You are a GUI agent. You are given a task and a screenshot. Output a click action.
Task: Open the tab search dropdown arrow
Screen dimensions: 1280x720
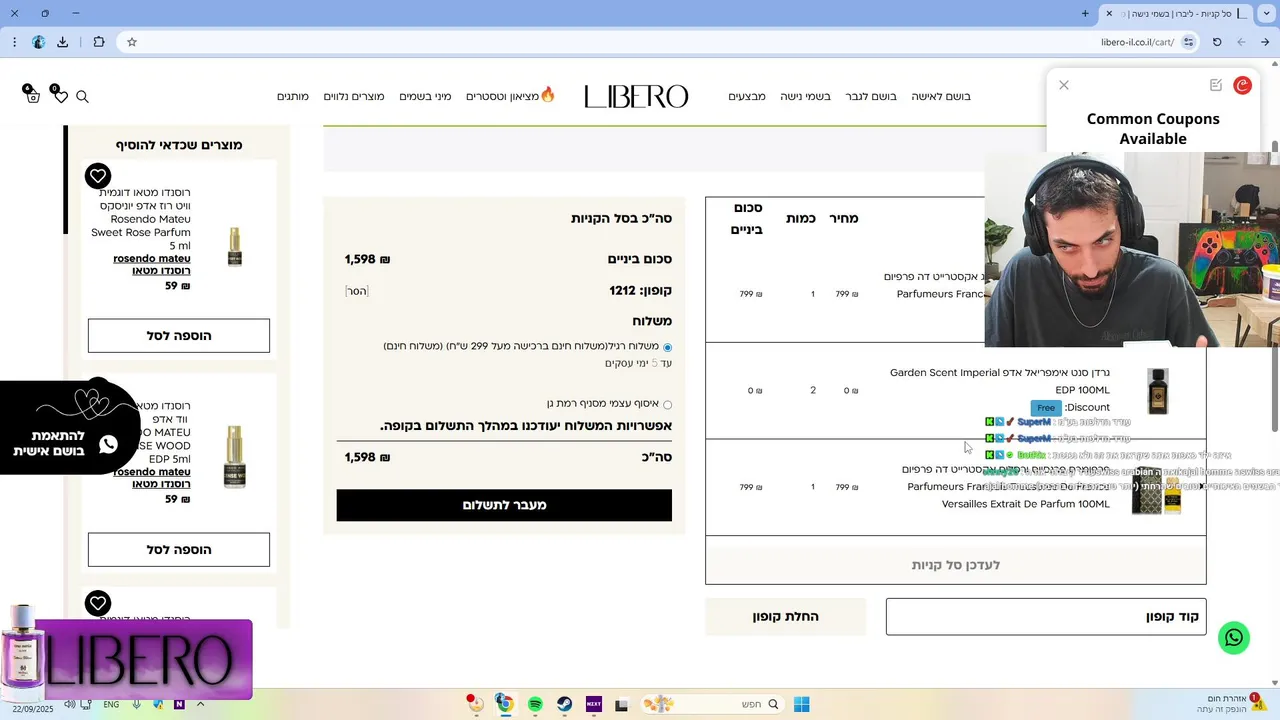[x=1267, y=13]
